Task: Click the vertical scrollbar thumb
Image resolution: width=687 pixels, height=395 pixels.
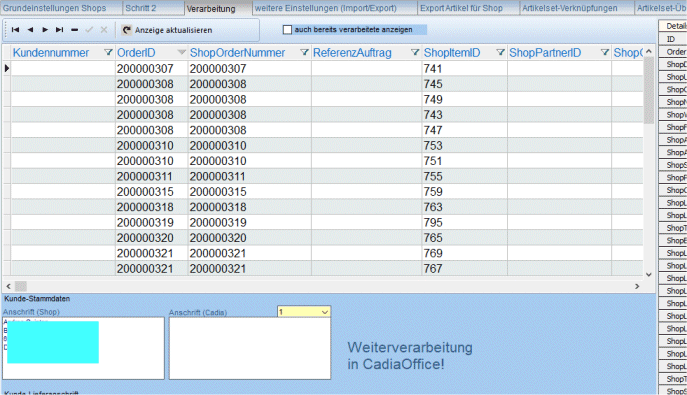Action: [649, 90]
